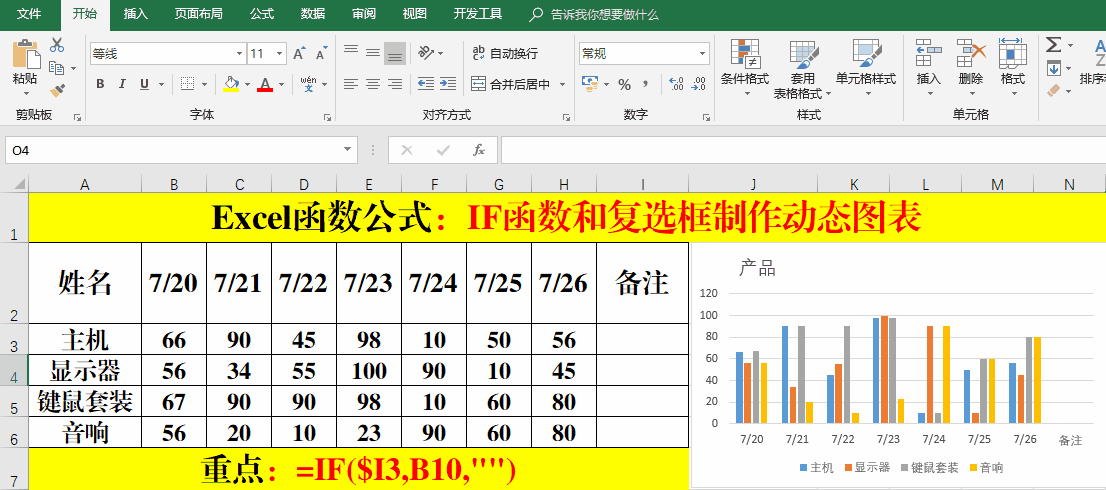Select the Format Painter brush icon
This screenshot has width=1106, height=490.
[57, 90]
